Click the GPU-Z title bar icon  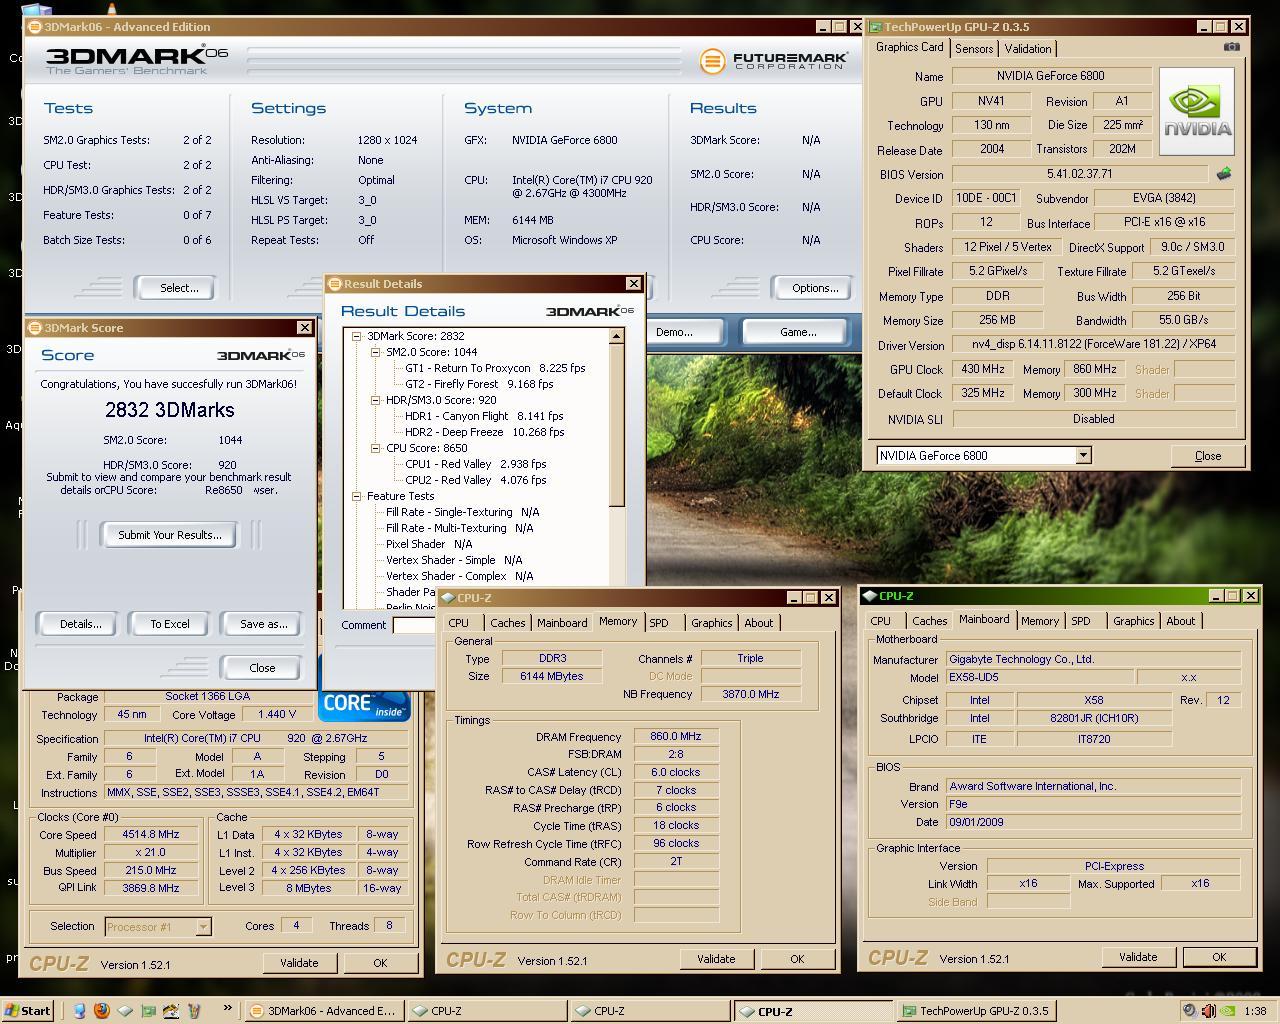point(875,27)
